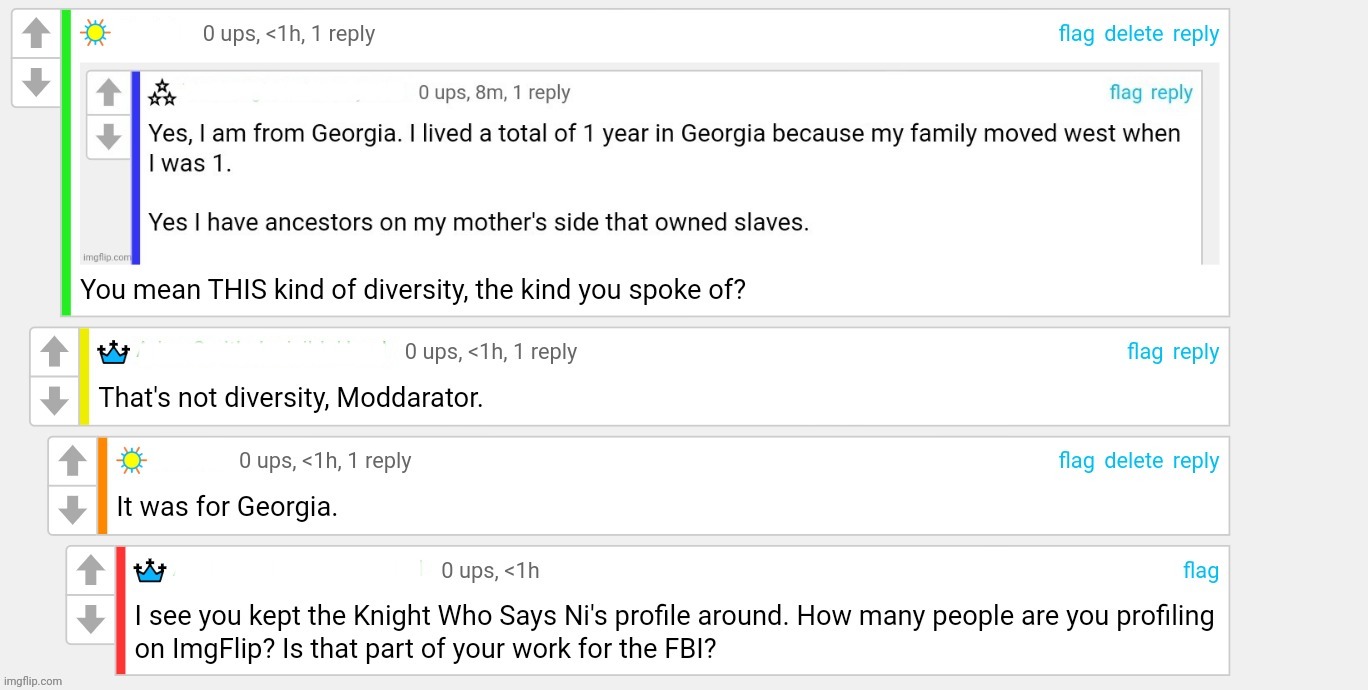Click the three-star icon on the nested comment
1368x690 pixels.
[162, 93]
